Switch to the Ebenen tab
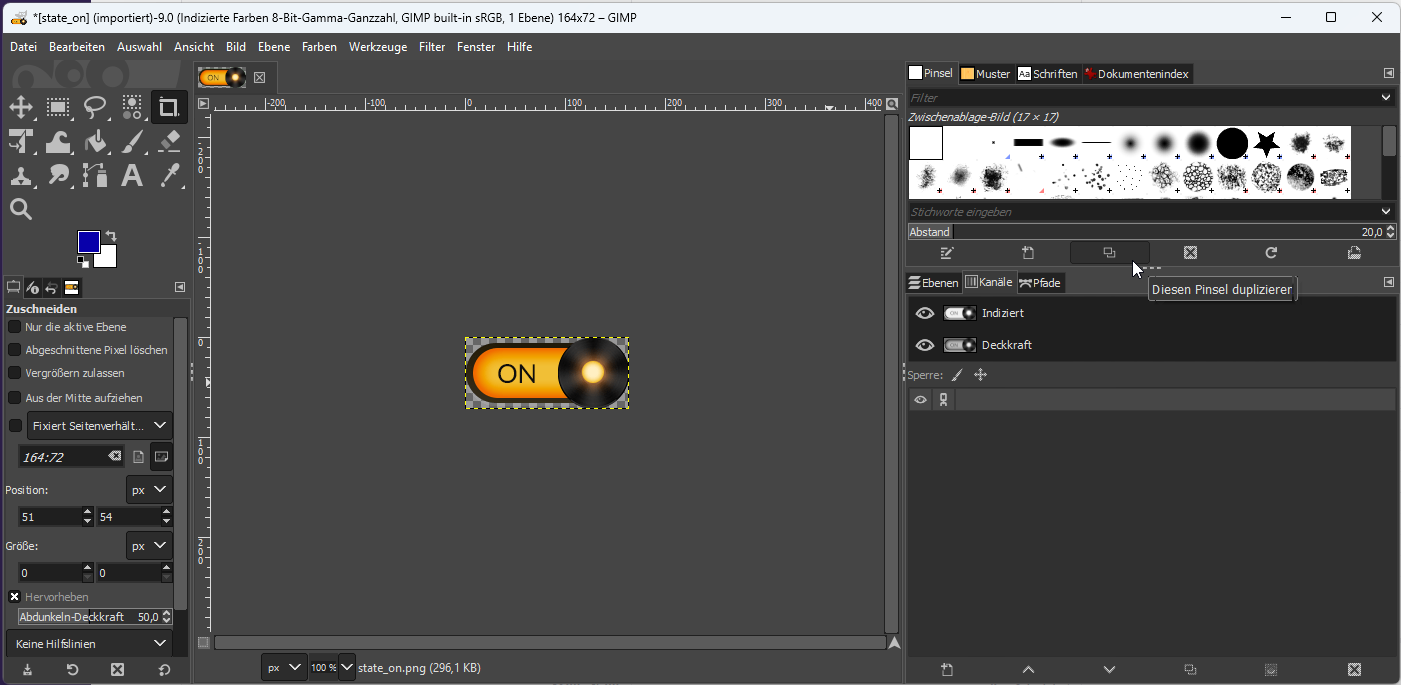Screen dimensions: 1401x685 click(933, 283)
